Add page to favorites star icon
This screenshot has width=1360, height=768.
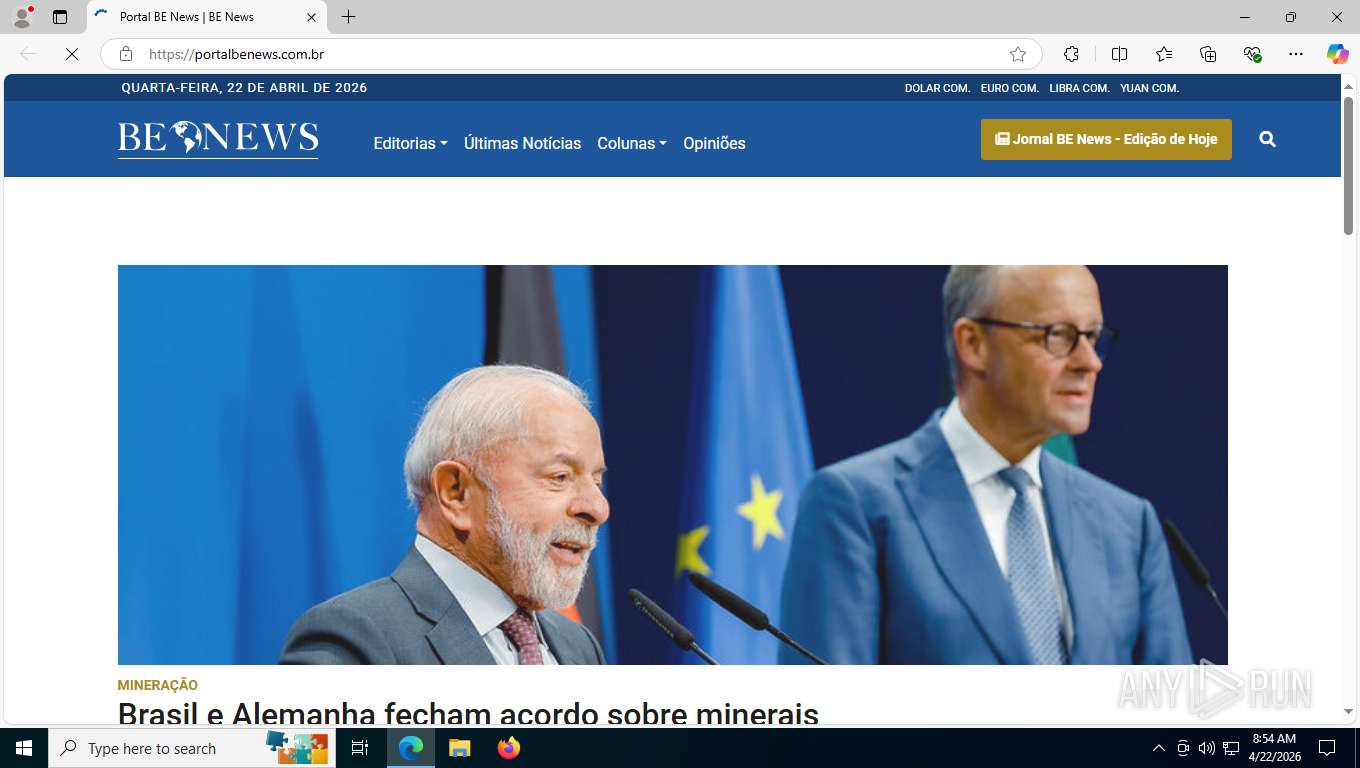pos(1018,54)
